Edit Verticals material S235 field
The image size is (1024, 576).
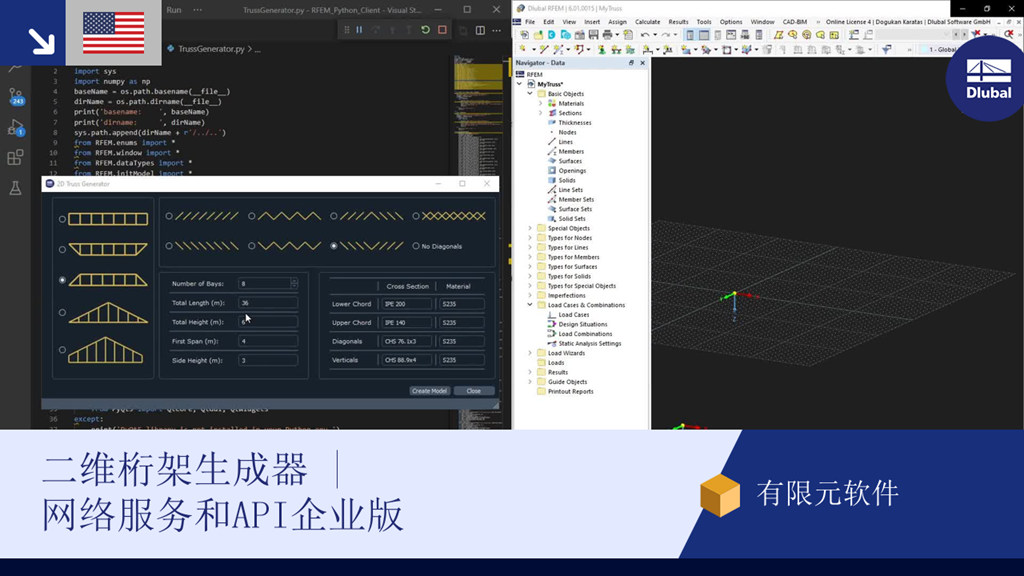tap(462, 360)
